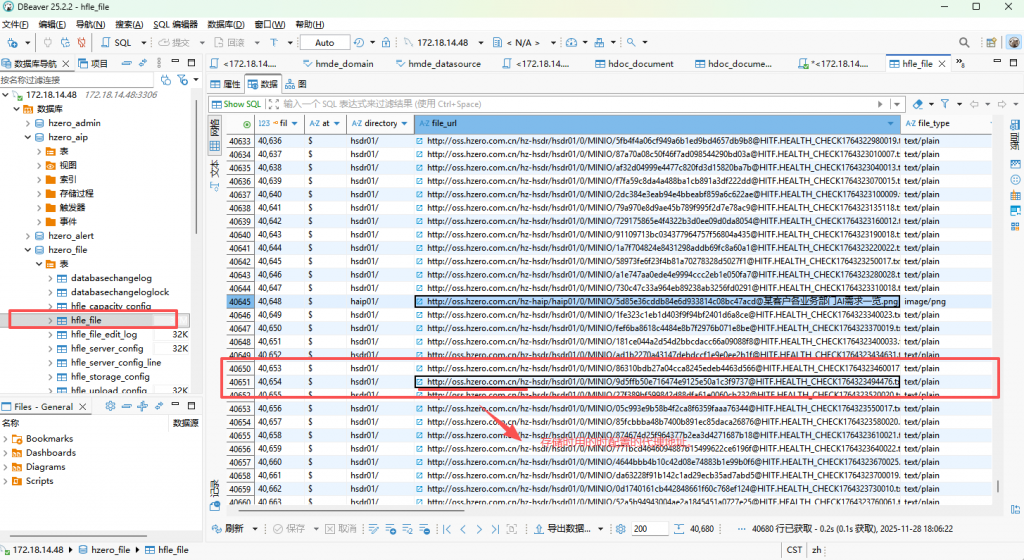Collapse the hzero_aip database node
Image resolution: width=1024 pixels, height=560 pixels.
[x=27, y=137]
